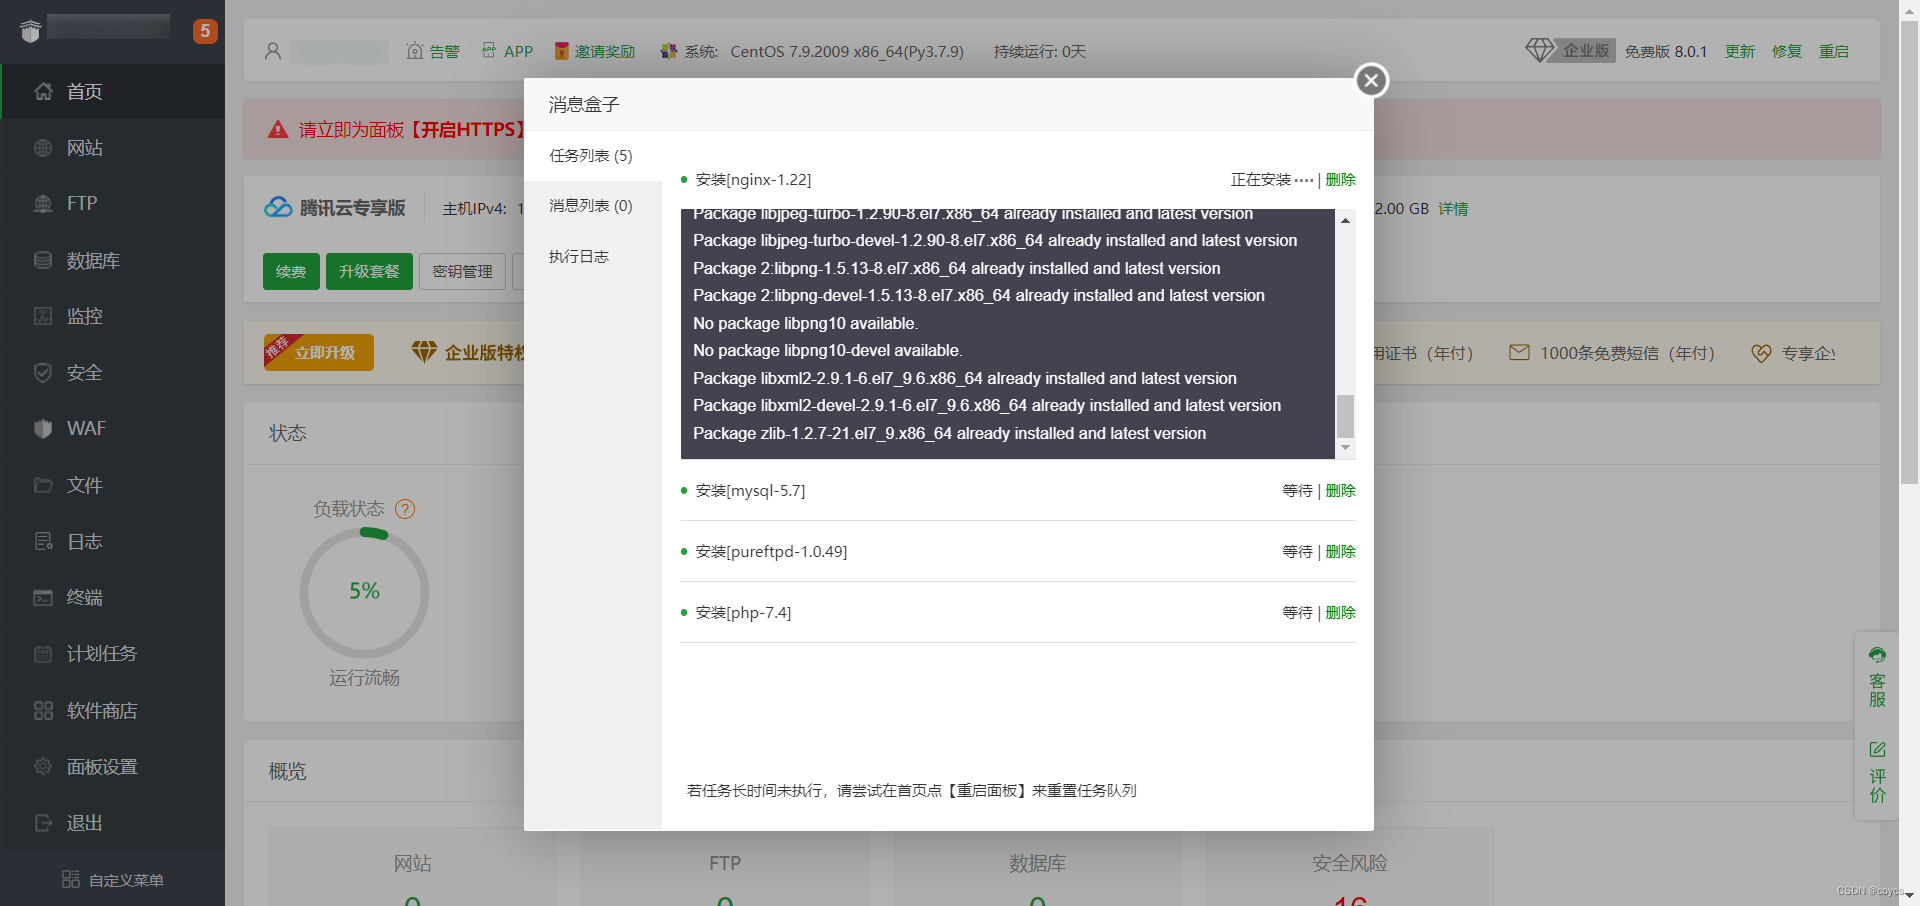Close the 消息盒子 dialog
The width and height of the screenshot is (1920, 906).
point(1371,80)
